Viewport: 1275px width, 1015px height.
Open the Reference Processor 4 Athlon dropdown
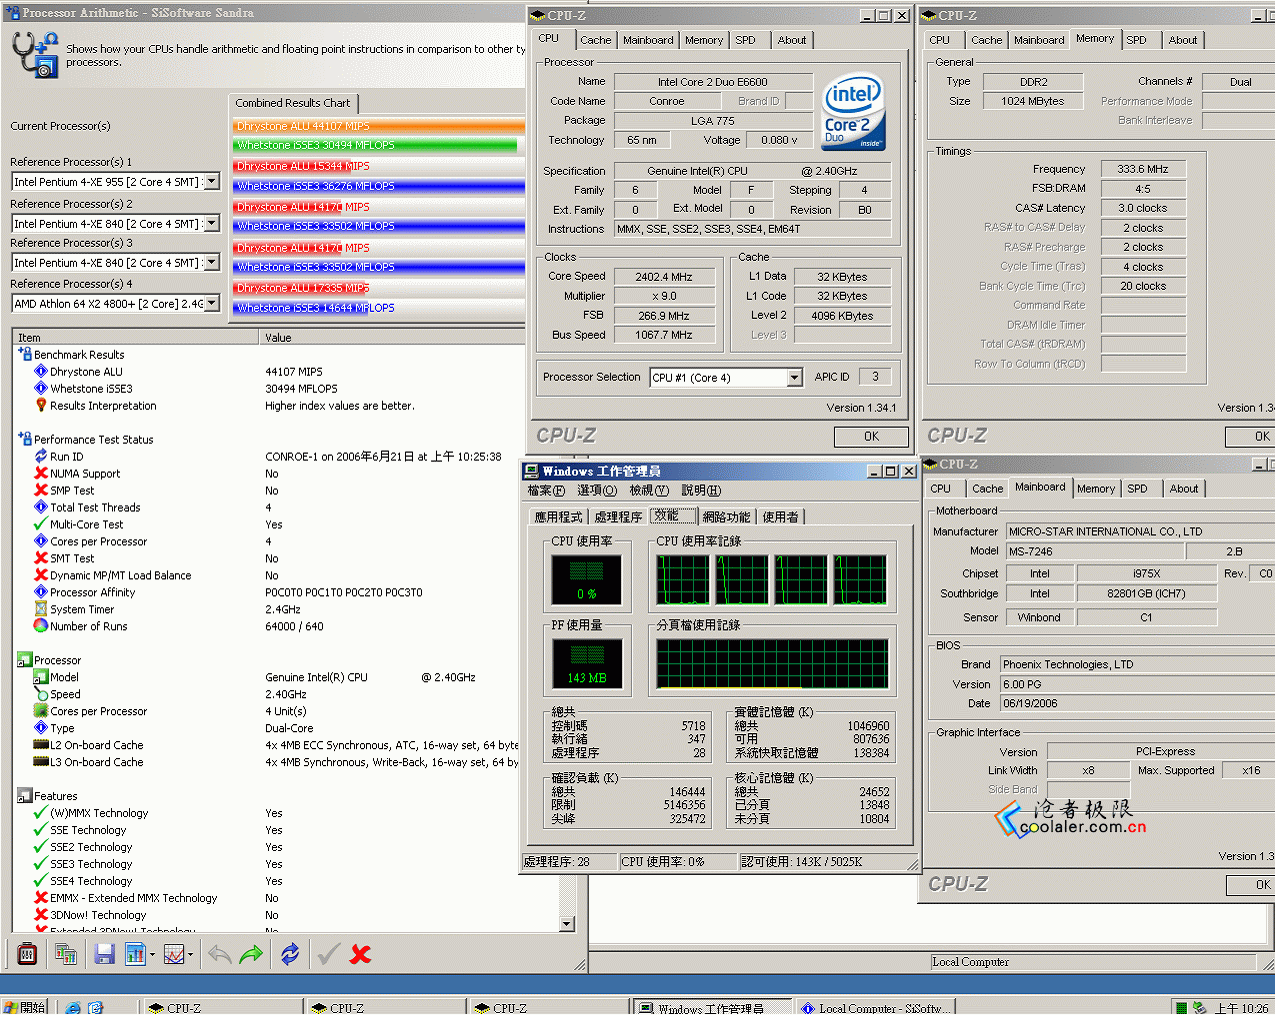point(212,304)
